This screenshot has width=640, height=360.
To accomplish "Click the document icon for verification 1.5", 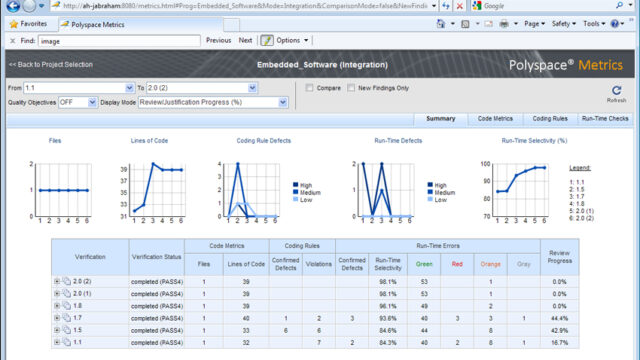I will tap(67, 330).
